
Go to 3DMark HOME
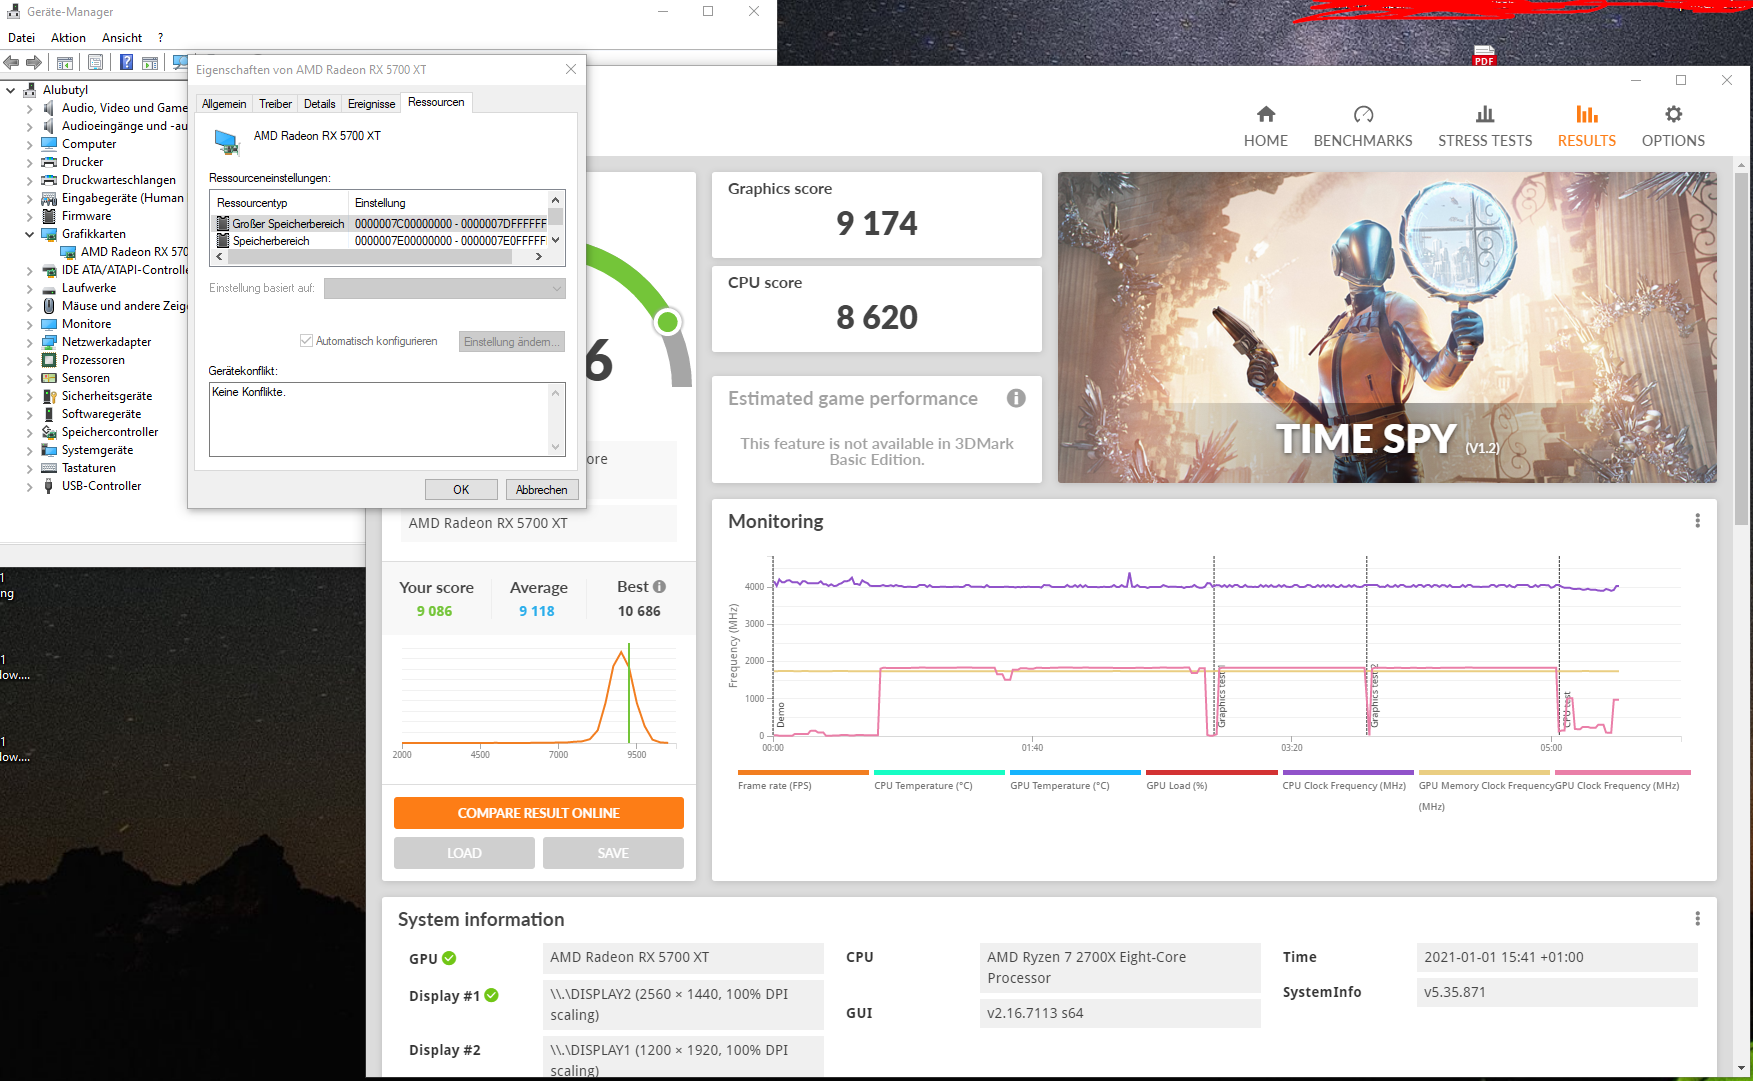1265,127
